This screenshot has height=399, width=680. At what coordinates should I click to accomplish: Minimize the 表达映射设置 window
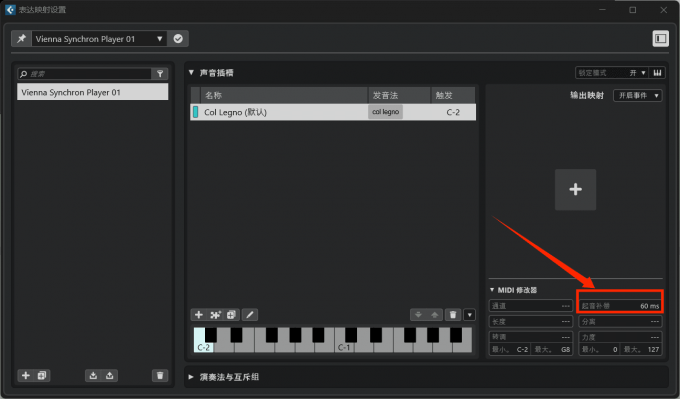[602, 10]
